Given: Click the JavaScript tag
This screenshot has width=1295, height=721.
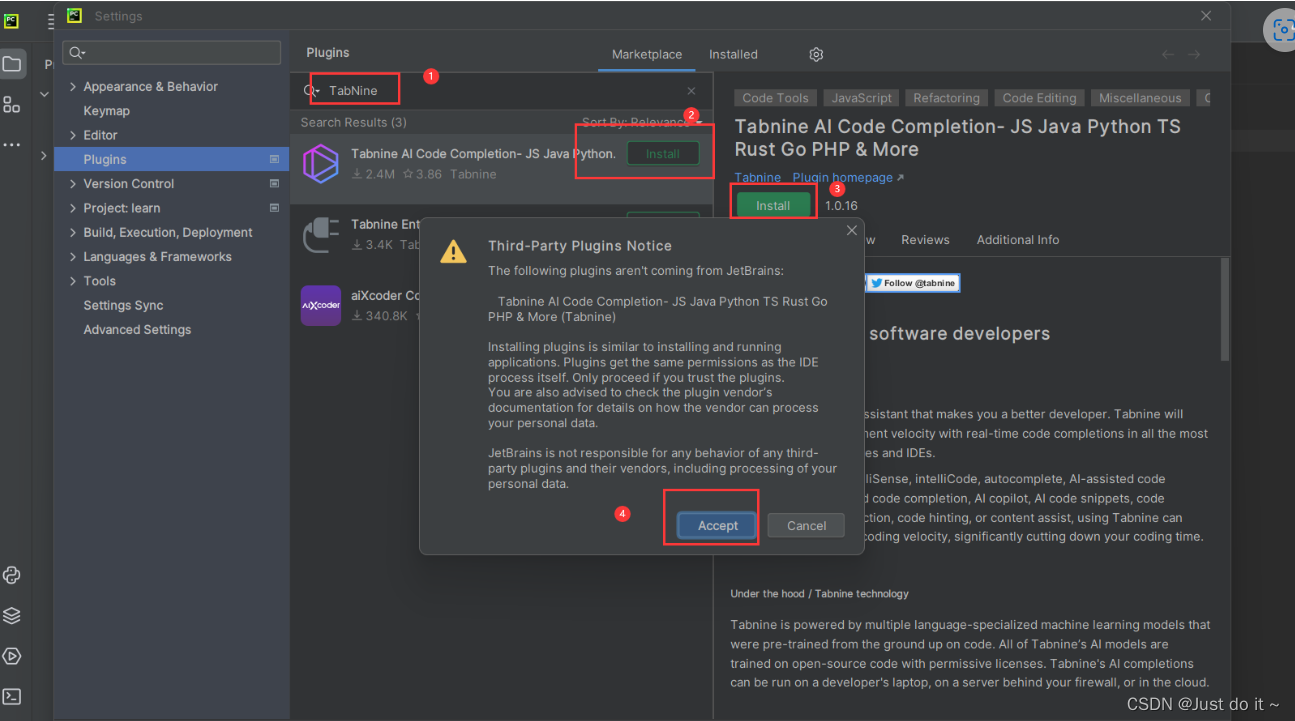Looking at the screenshot, I should coord(862,98).
